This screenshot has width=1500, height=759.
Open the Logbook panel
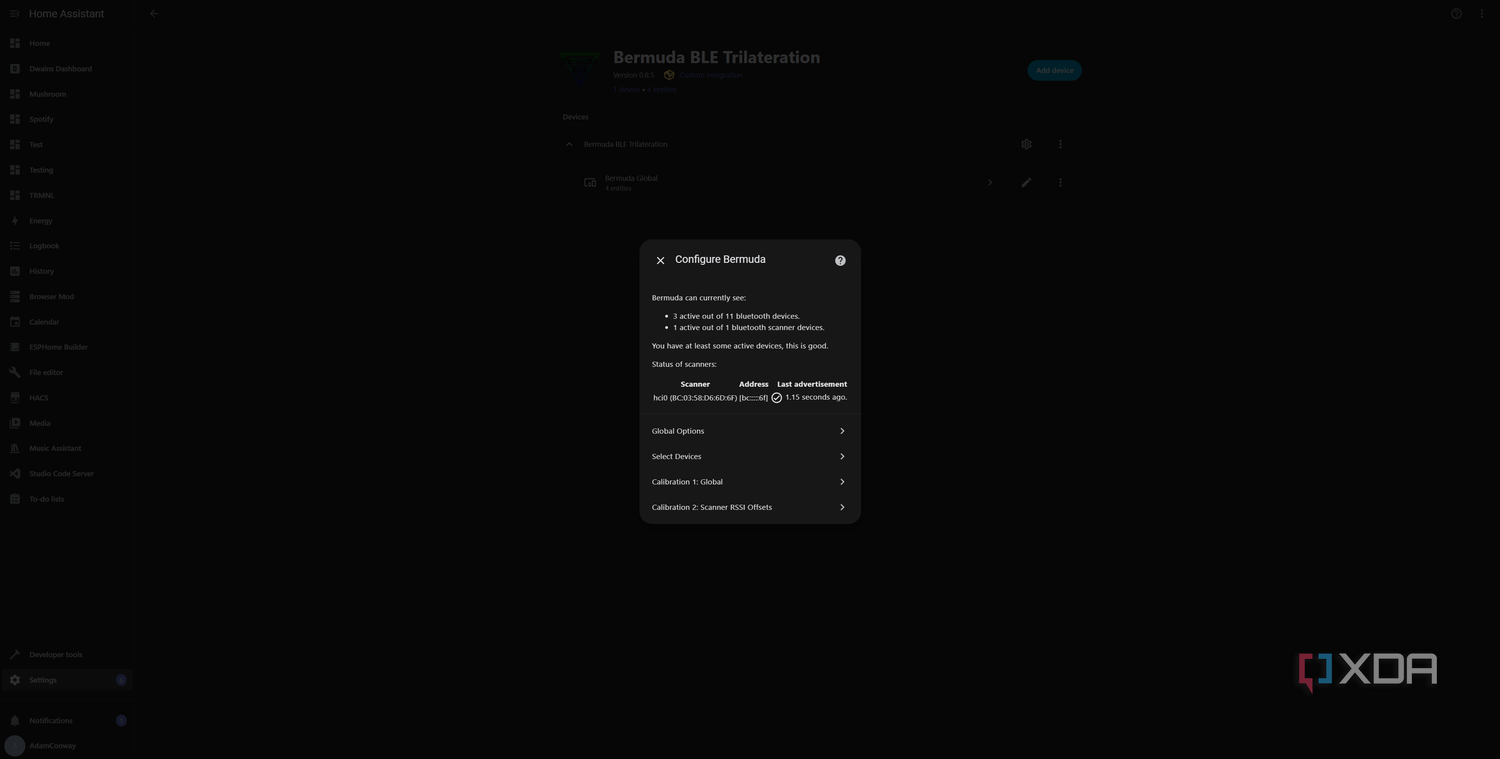coord(66,246)
